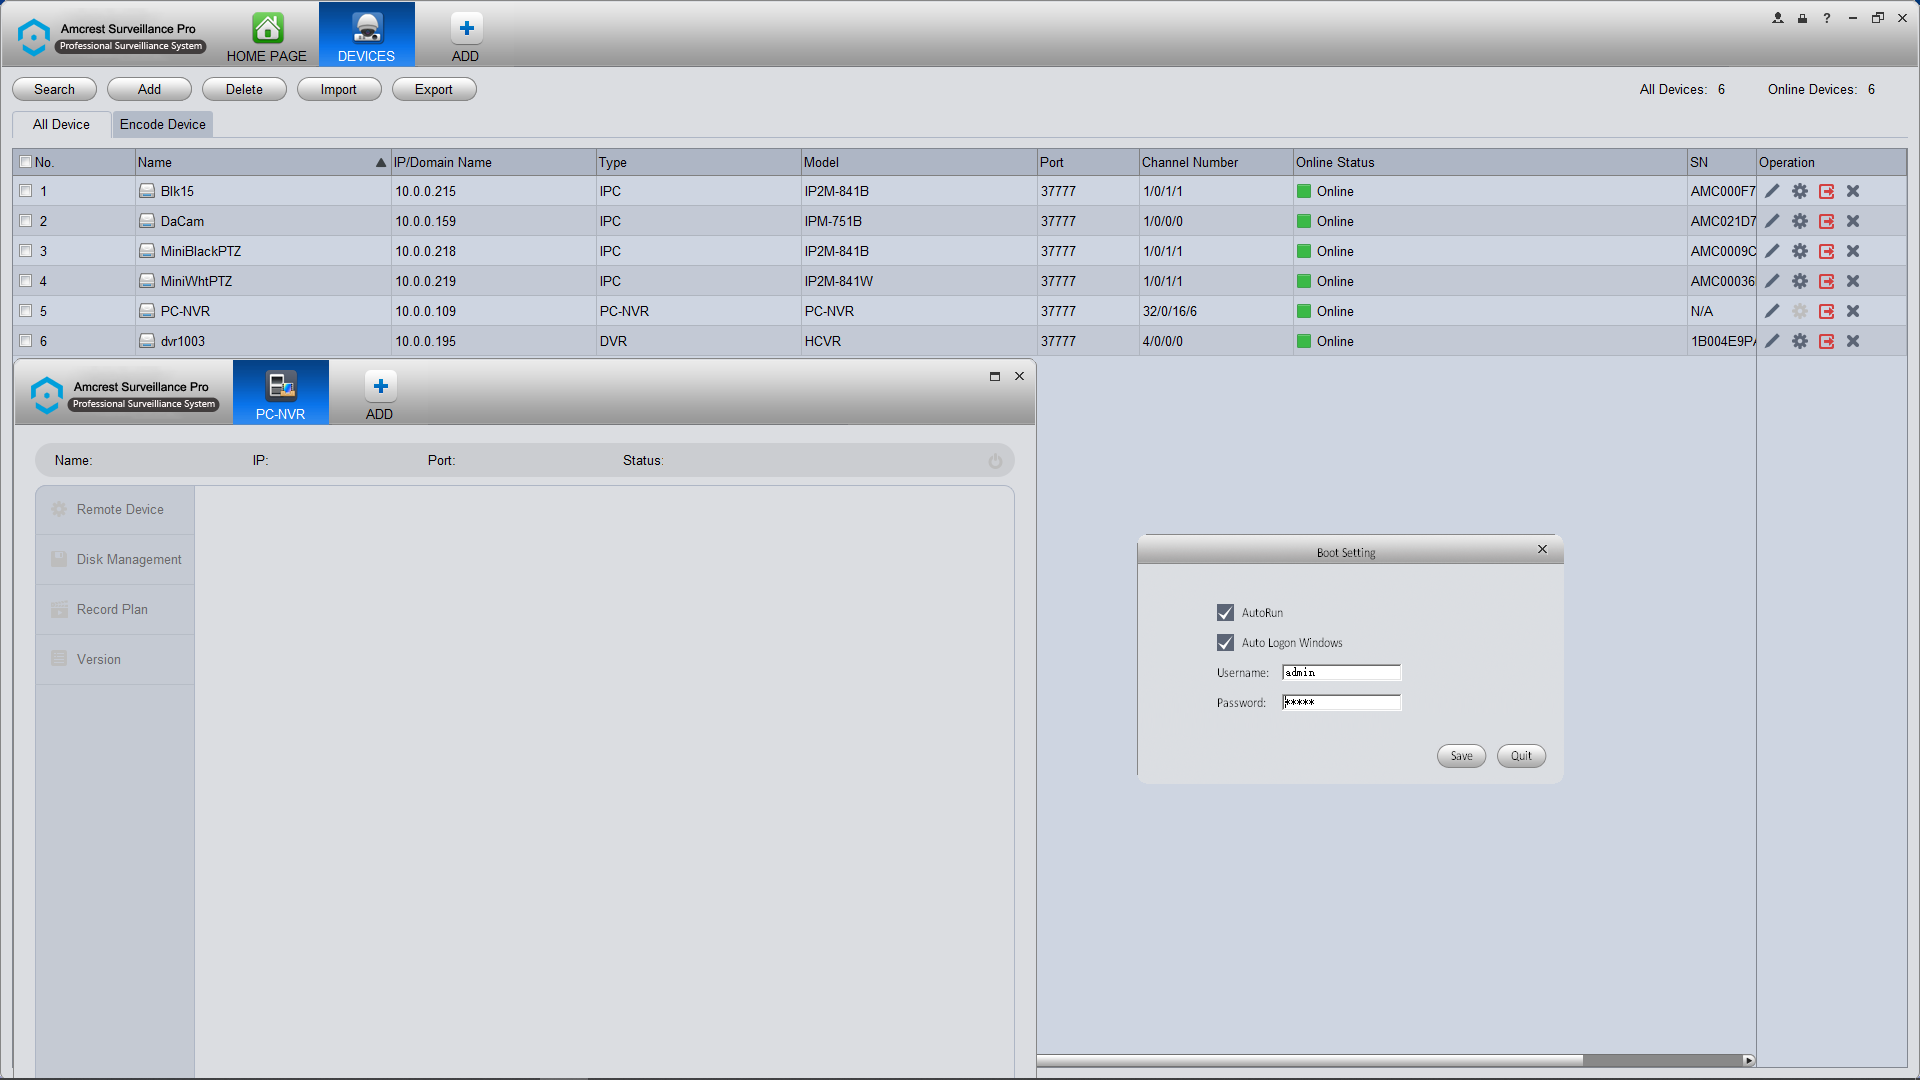This screenshot has height=1080, width=1920.
Task: Click the Search button
Action: [x=54, y=89]
